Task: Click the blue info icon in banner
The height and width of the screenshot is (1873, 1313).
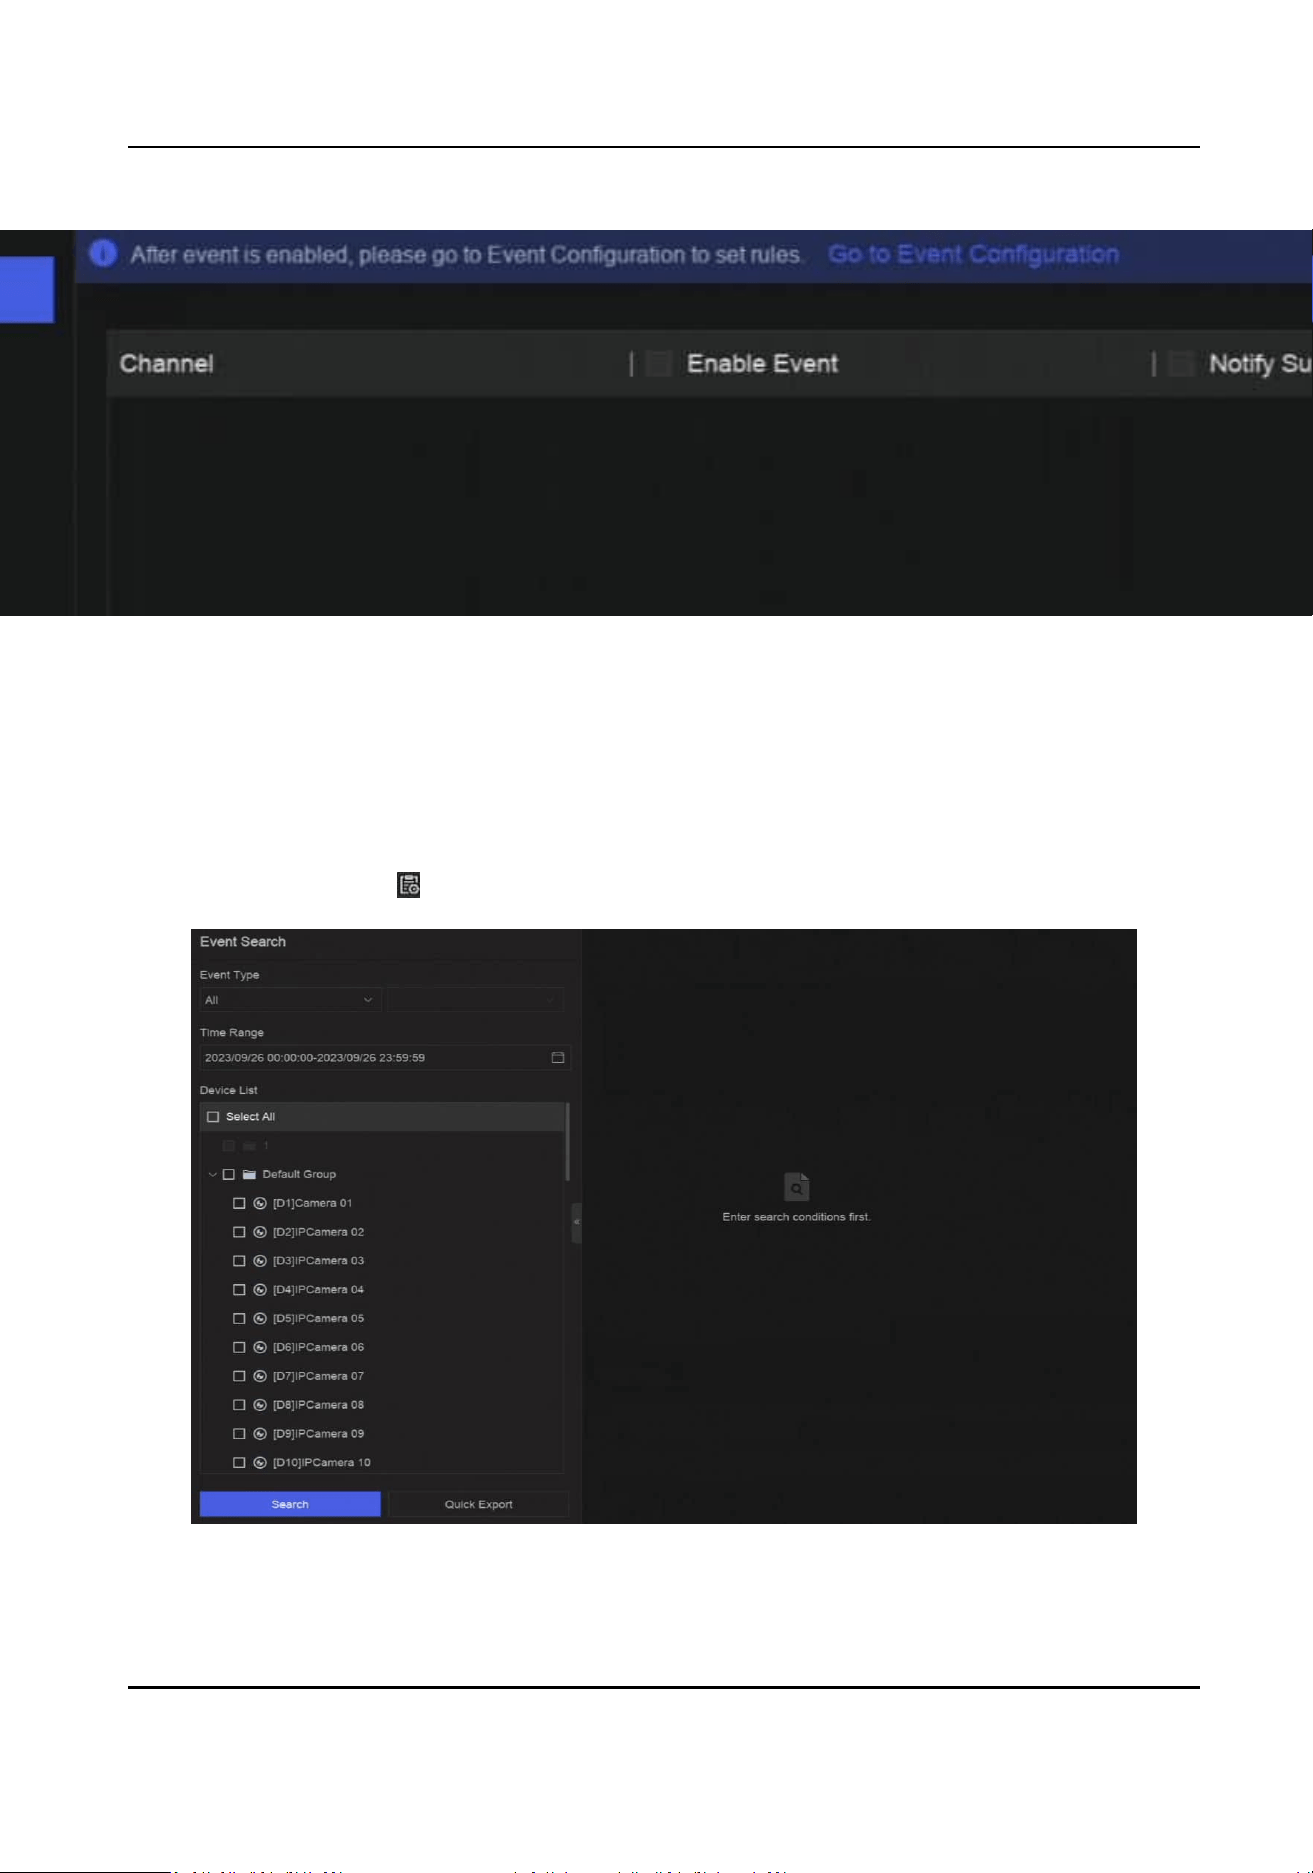Action: (x=103, y=254)
